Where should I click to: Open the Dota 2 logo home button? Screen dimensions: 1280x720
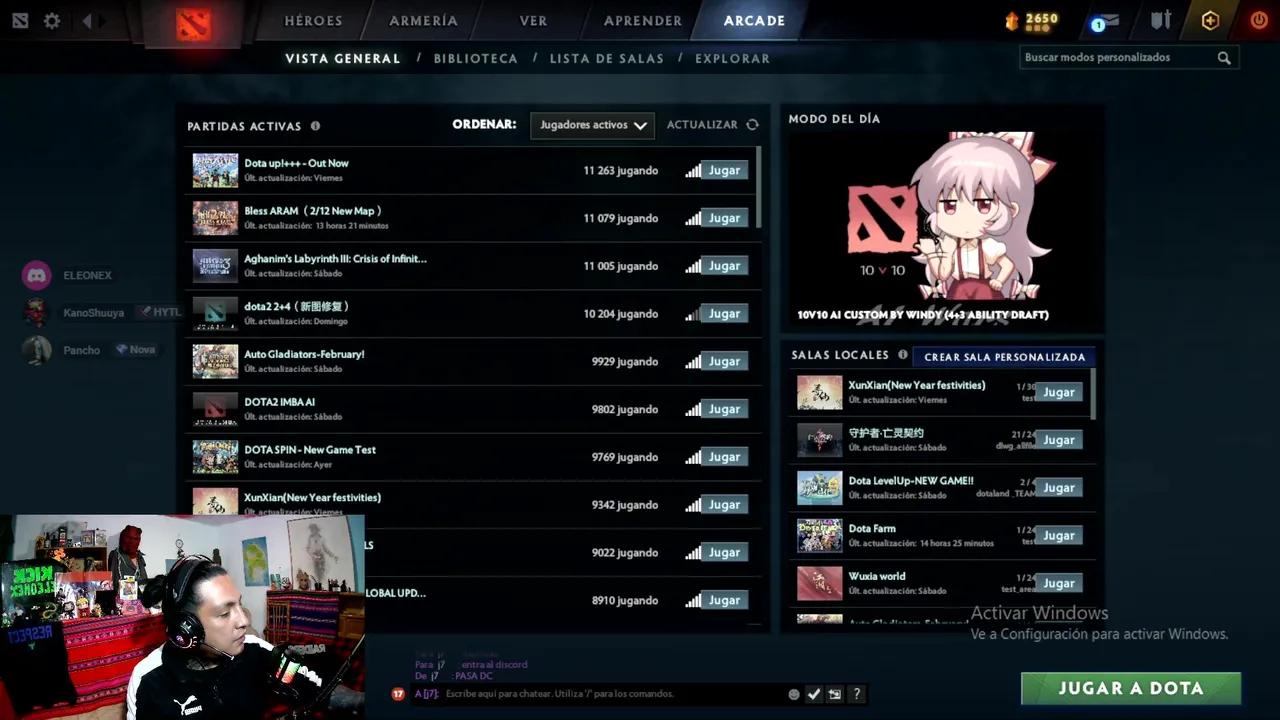point(193,23)
